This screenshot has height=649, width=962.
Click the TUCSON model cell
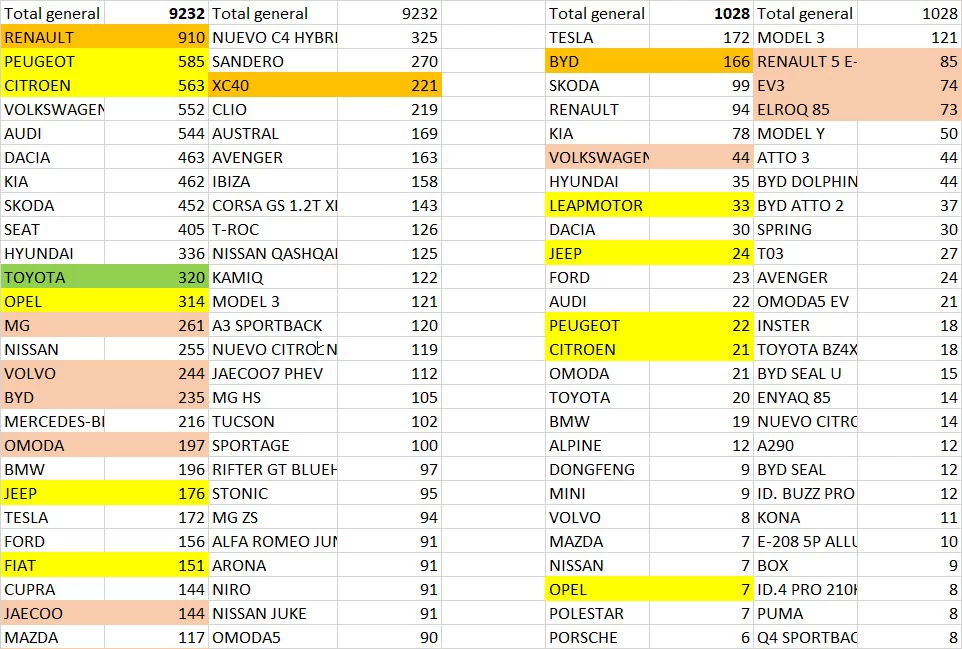pos(273,421)
